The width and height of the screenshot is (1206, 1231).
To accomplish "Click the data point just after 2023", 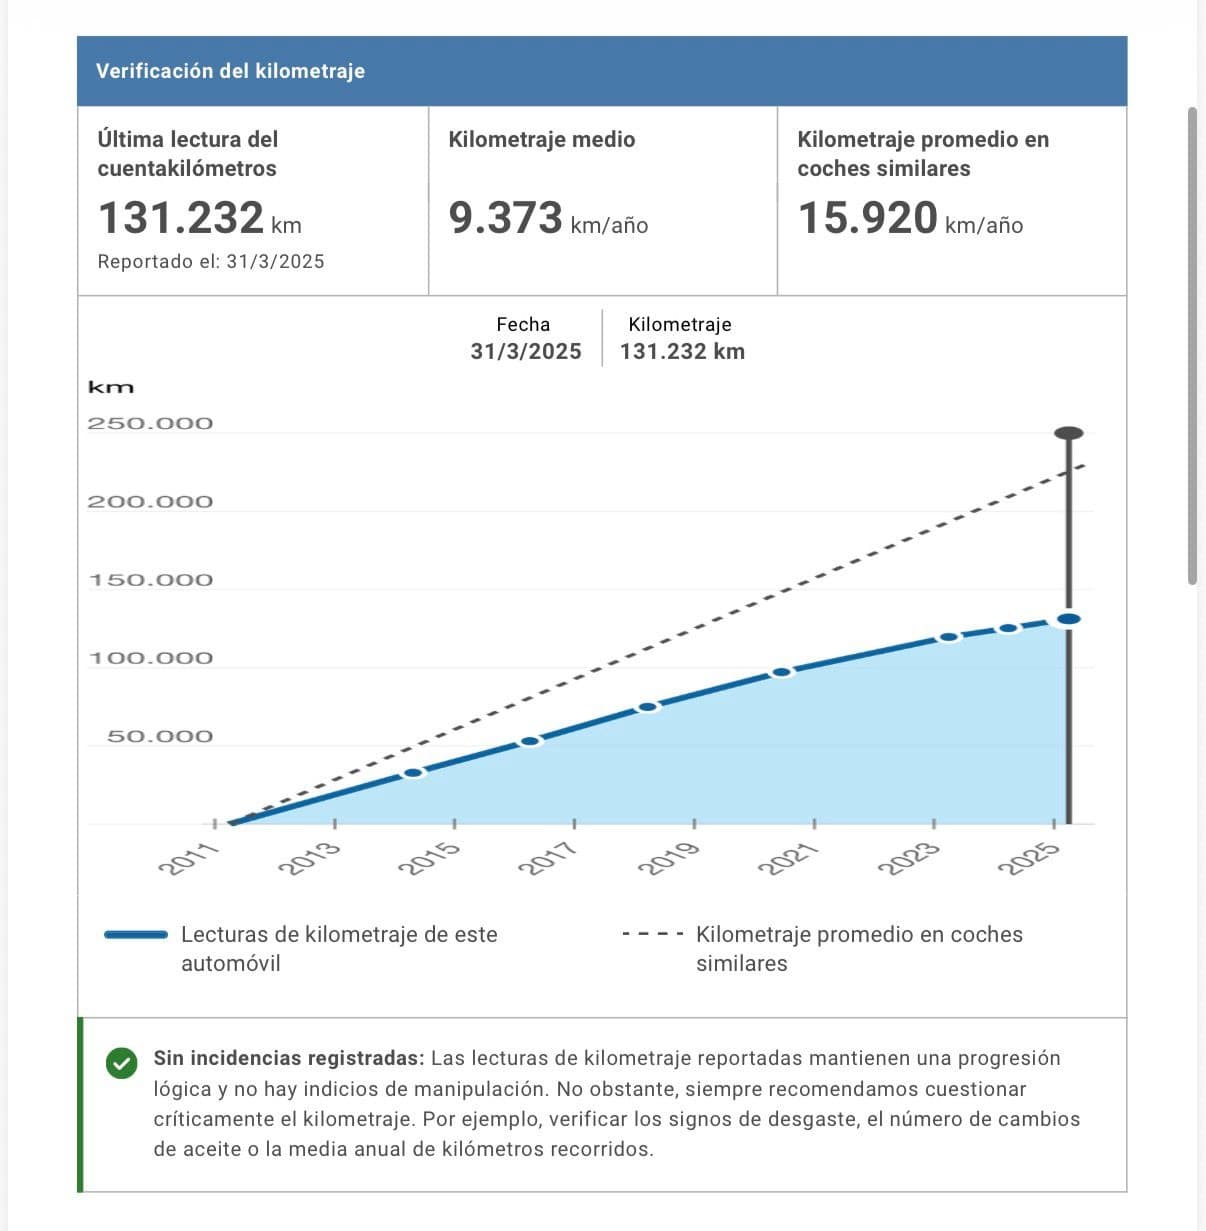I will click(948, 637).
